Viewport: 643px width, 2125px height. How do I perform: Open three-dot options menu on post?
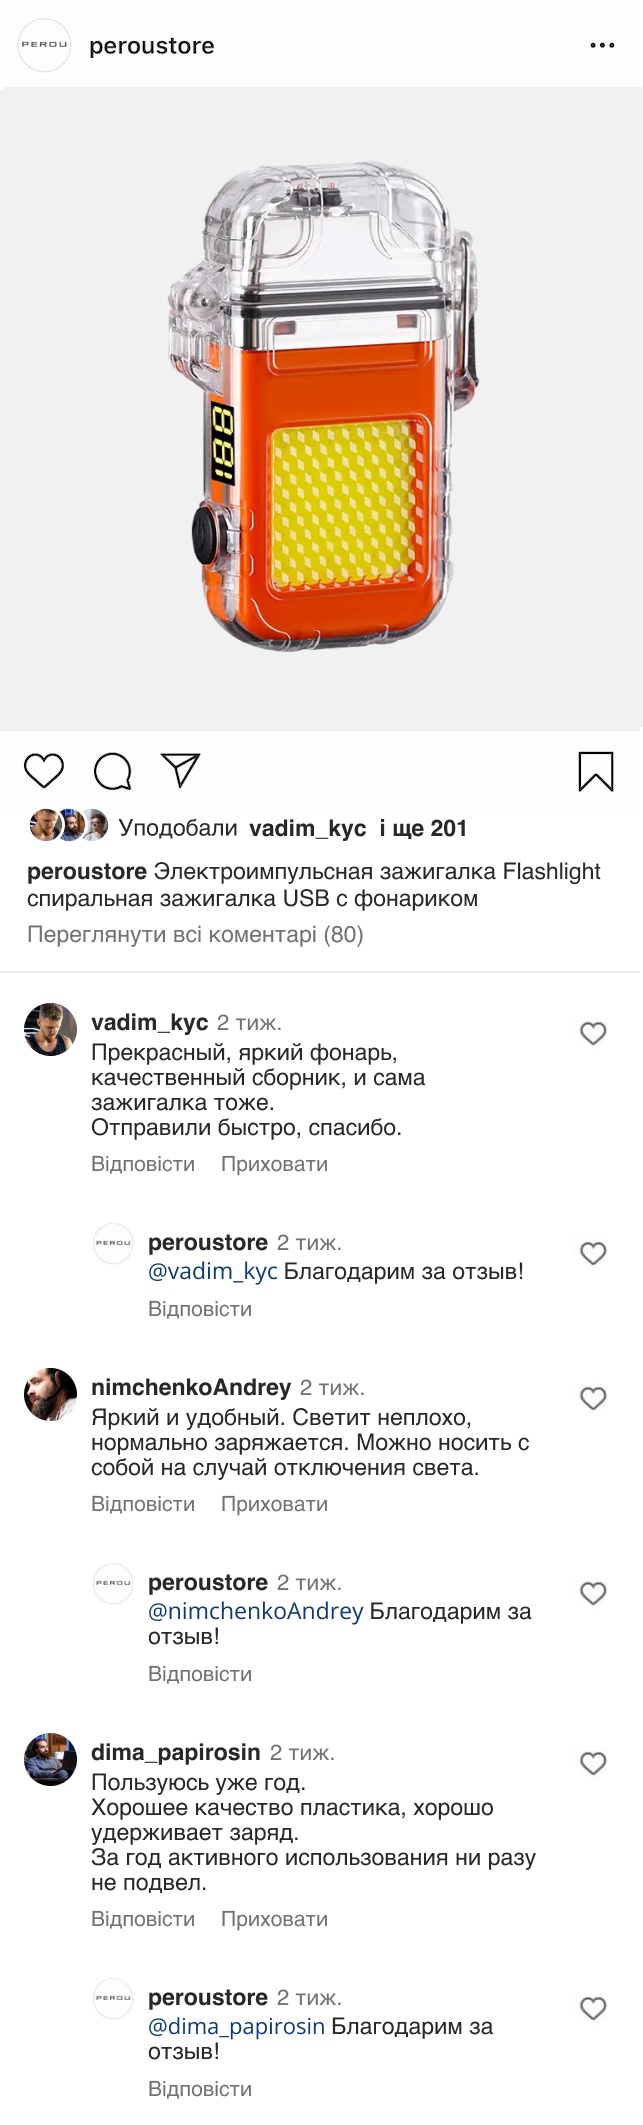tap(602, 46)
